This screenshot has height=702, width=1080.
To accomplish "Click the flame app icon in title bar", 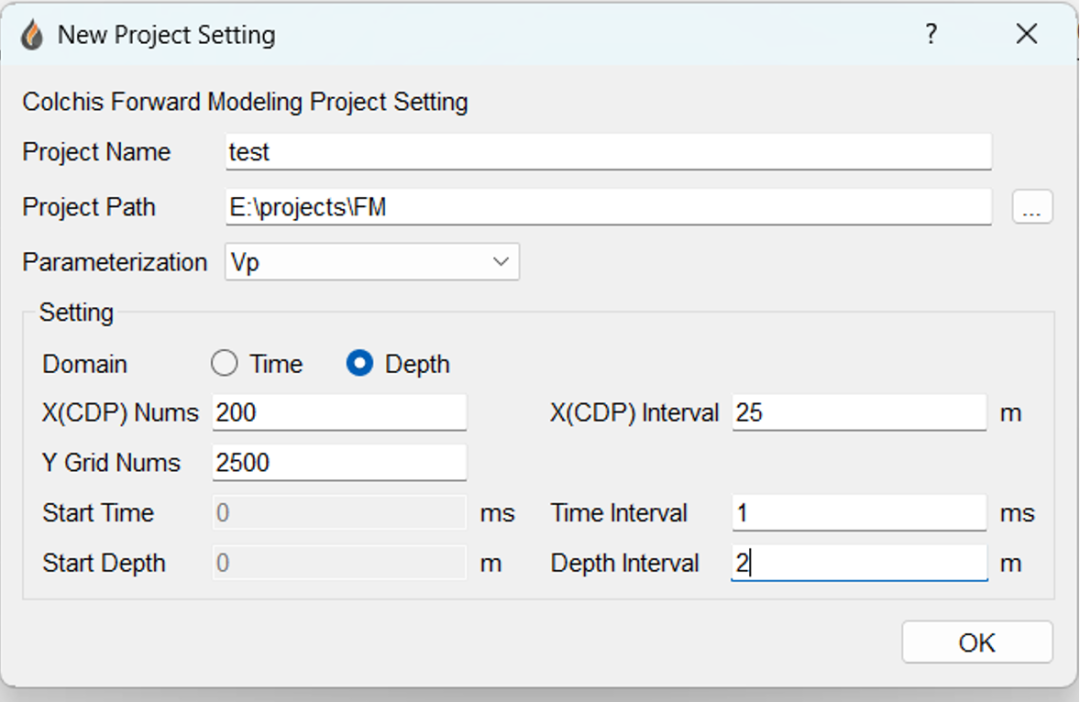I will [x=33, y=35].
